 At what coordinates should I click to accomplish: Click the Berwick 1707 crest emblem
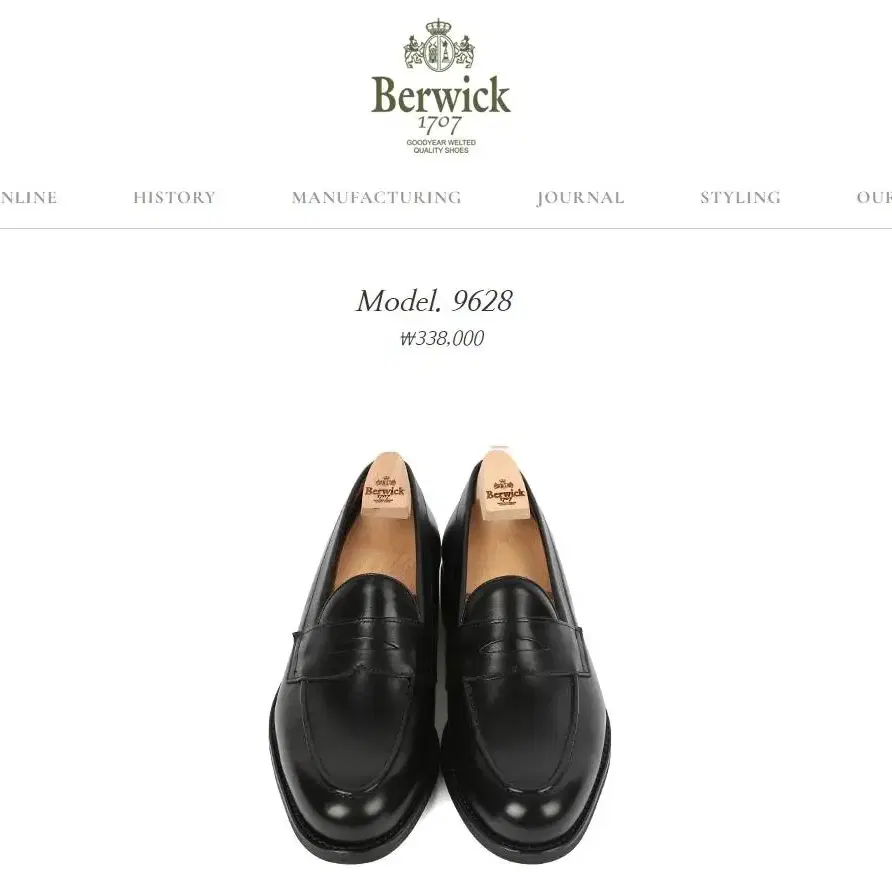pos(439,45)
